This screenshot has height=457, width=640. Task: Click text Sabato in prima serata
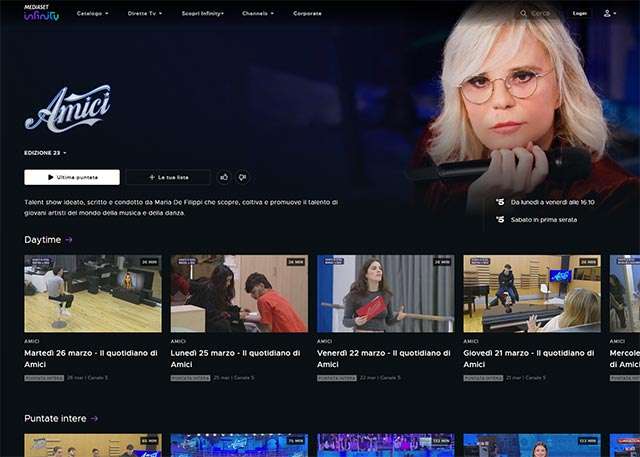click(x=544, y=220)
